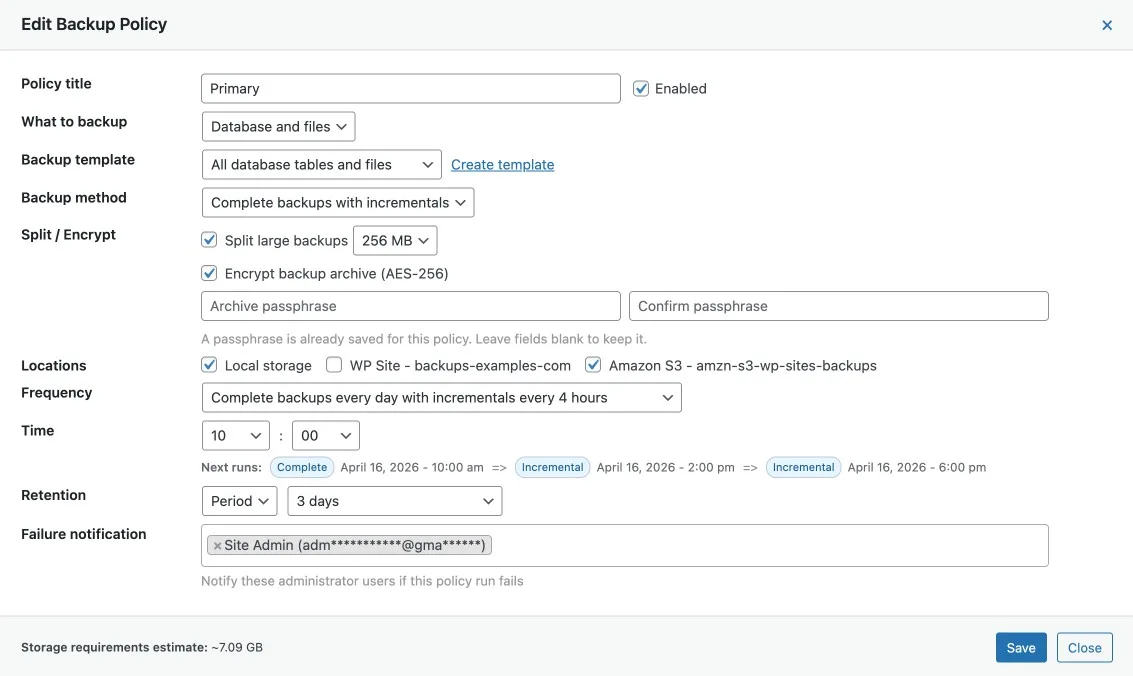Toggle the Enabled checkbox
Viewport: 1133px width, 676px height.
[x=641, y=89]
